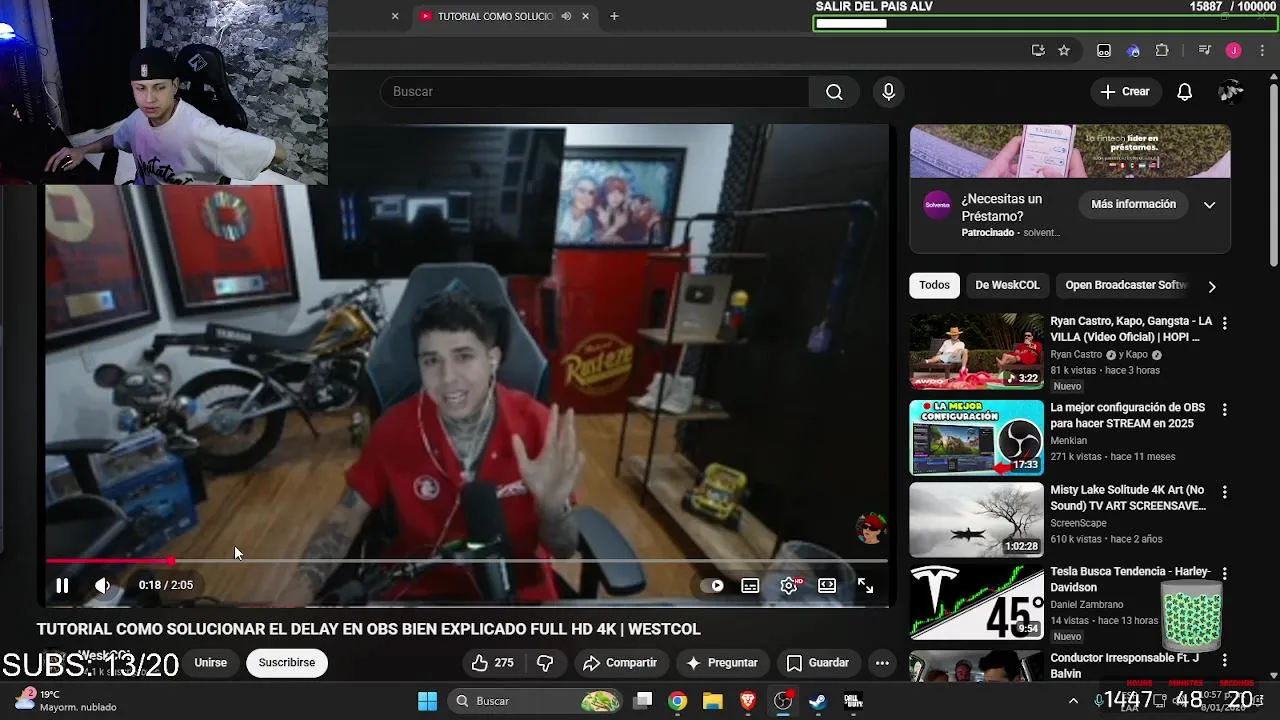The height and width of the screenshot is (720, 1280).
Task: Expand the sponsored ad chevron
Action: click(x=1209, y=205)
